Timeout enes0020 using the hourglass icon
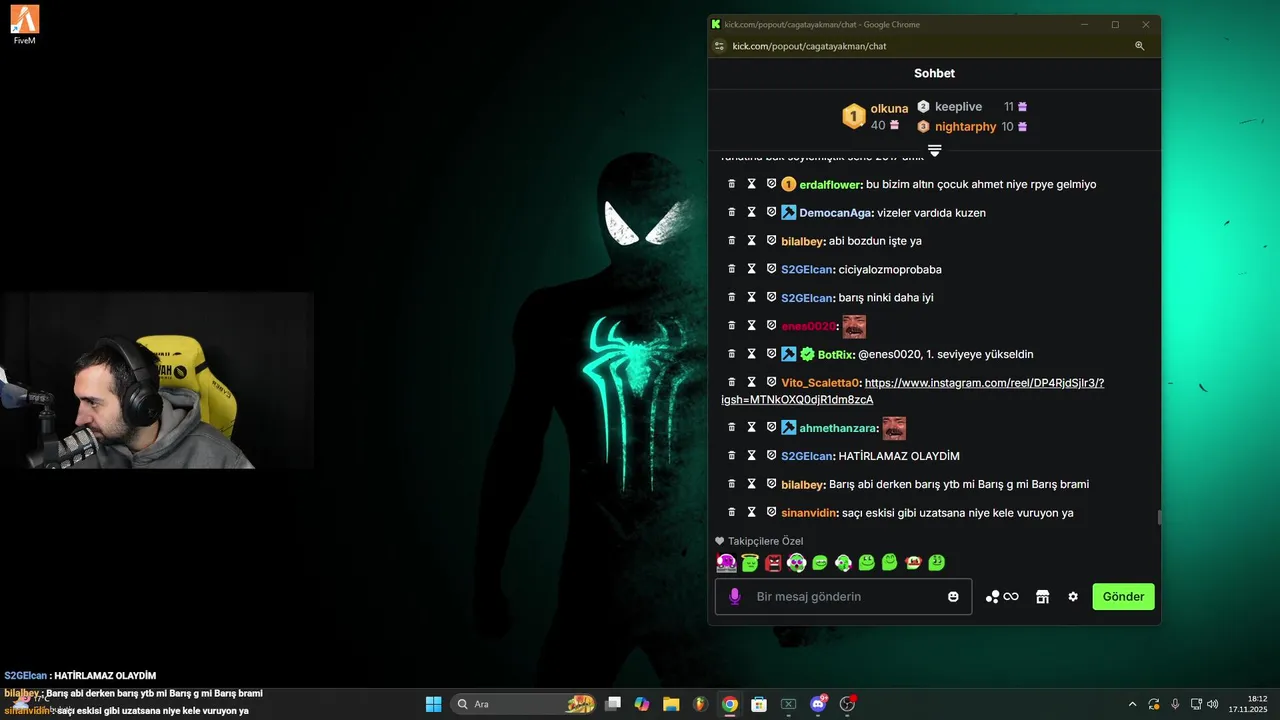The width and height of the screenshot is (1280, 720). coord(752,325)
